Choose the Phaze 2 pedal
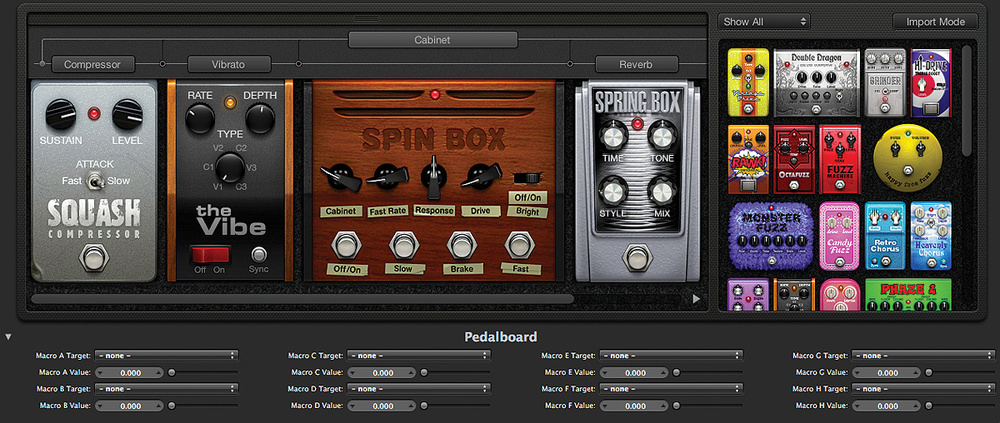Viewport: 1000px width, 423px height. (908, 294)
